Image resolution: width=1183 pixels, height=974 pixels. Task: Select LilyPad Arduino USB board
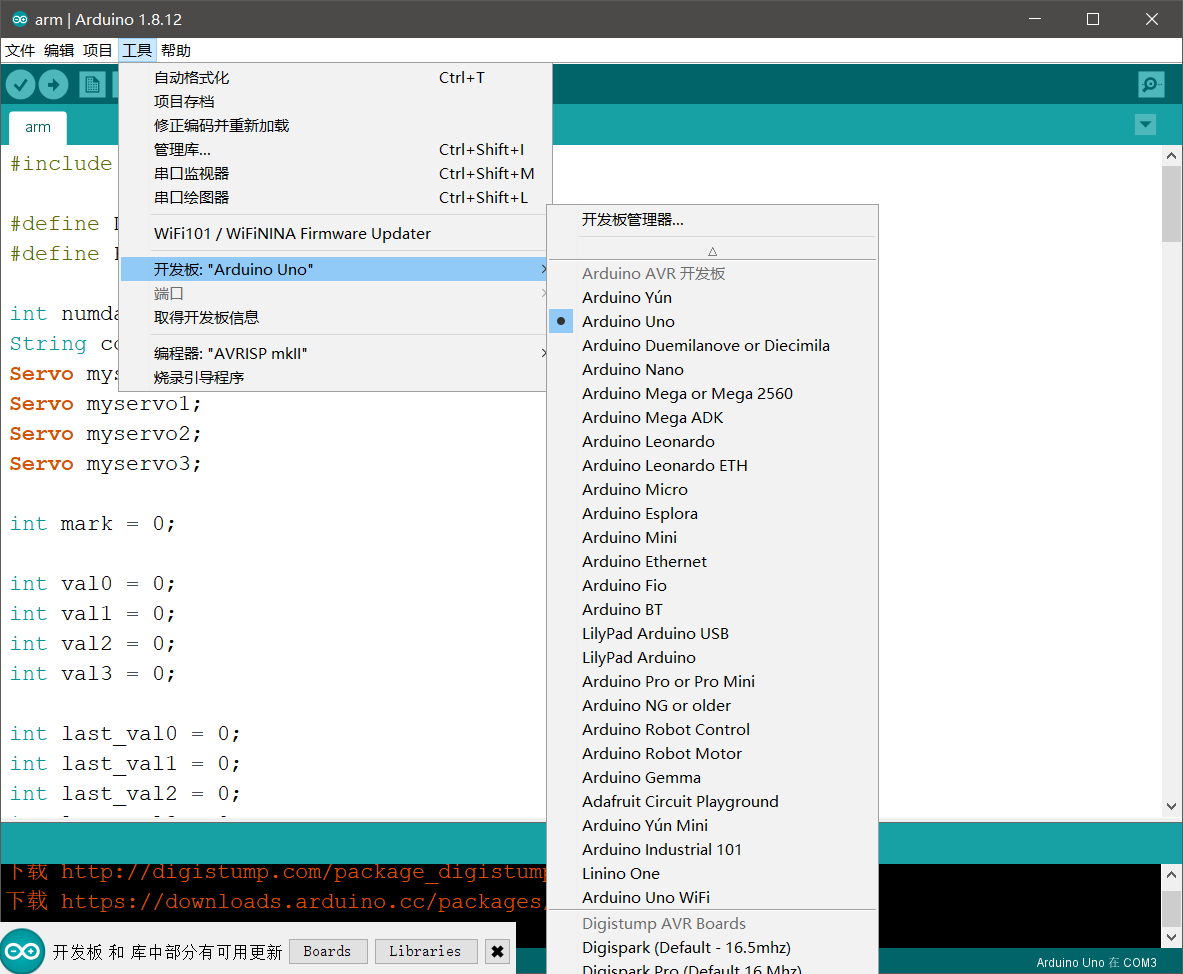[712, 634]
